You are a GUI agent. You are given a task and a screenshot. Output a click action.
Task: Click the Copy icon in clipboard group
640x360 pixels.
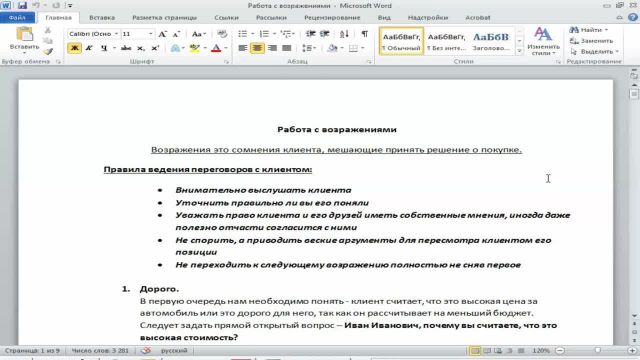click(48, 41)
